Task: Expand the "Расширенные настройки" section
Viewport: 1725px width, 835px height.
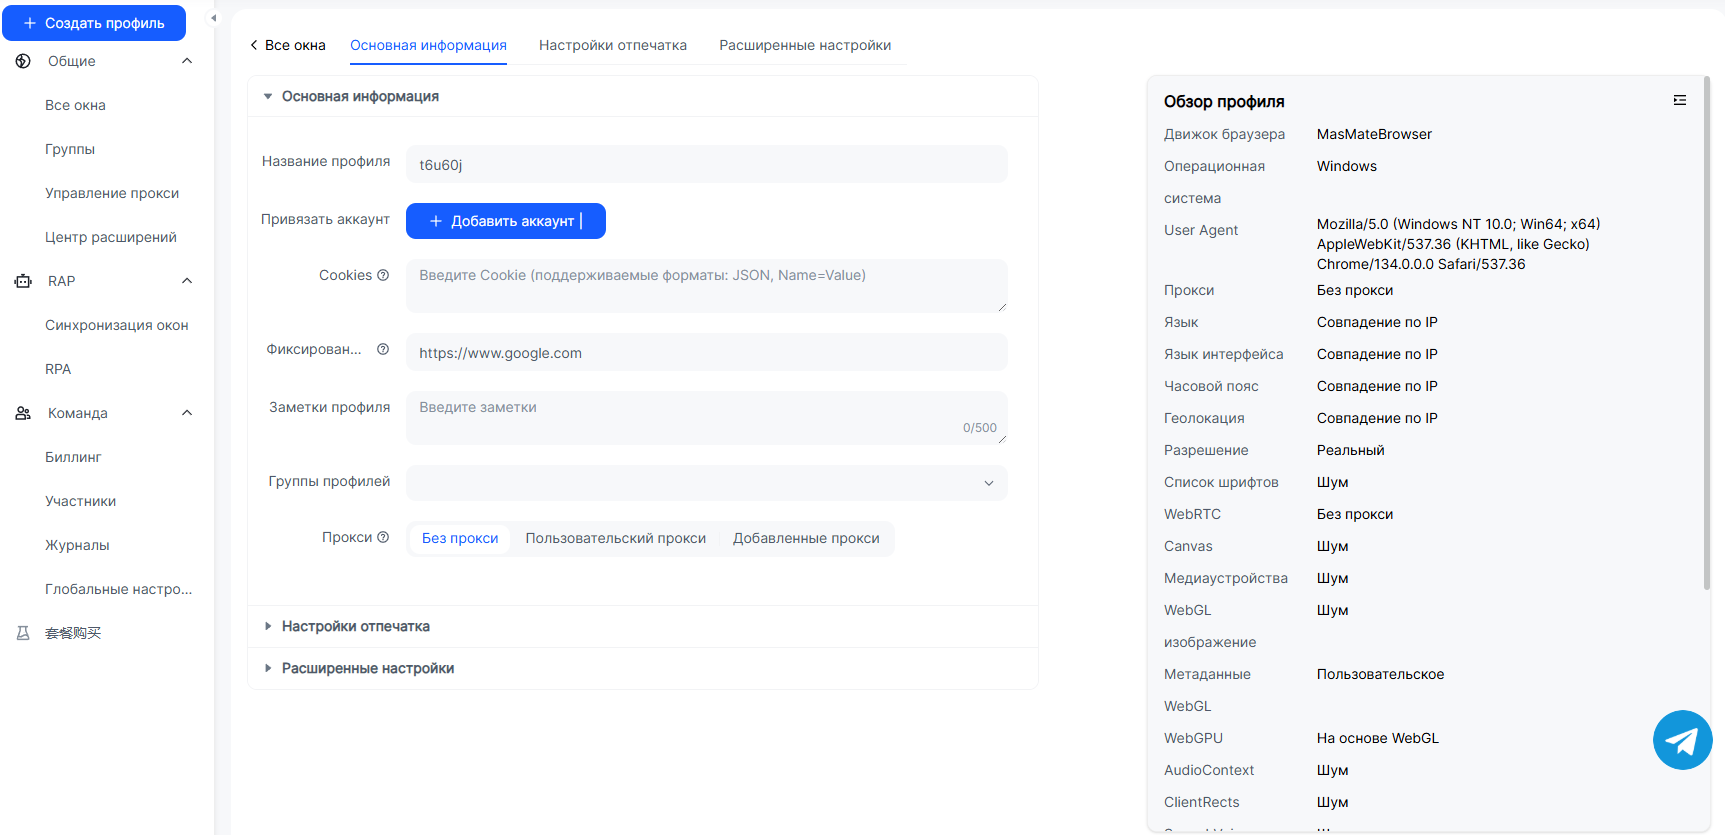Action: (367, 668)
